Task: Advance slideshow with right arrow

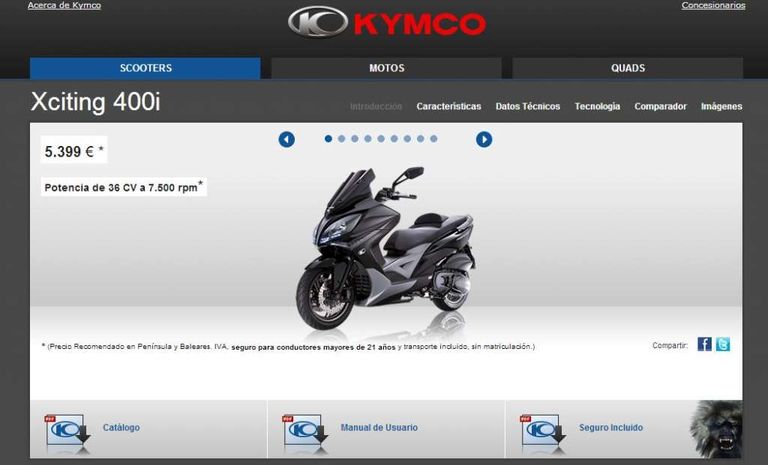Action: (484, 140)
